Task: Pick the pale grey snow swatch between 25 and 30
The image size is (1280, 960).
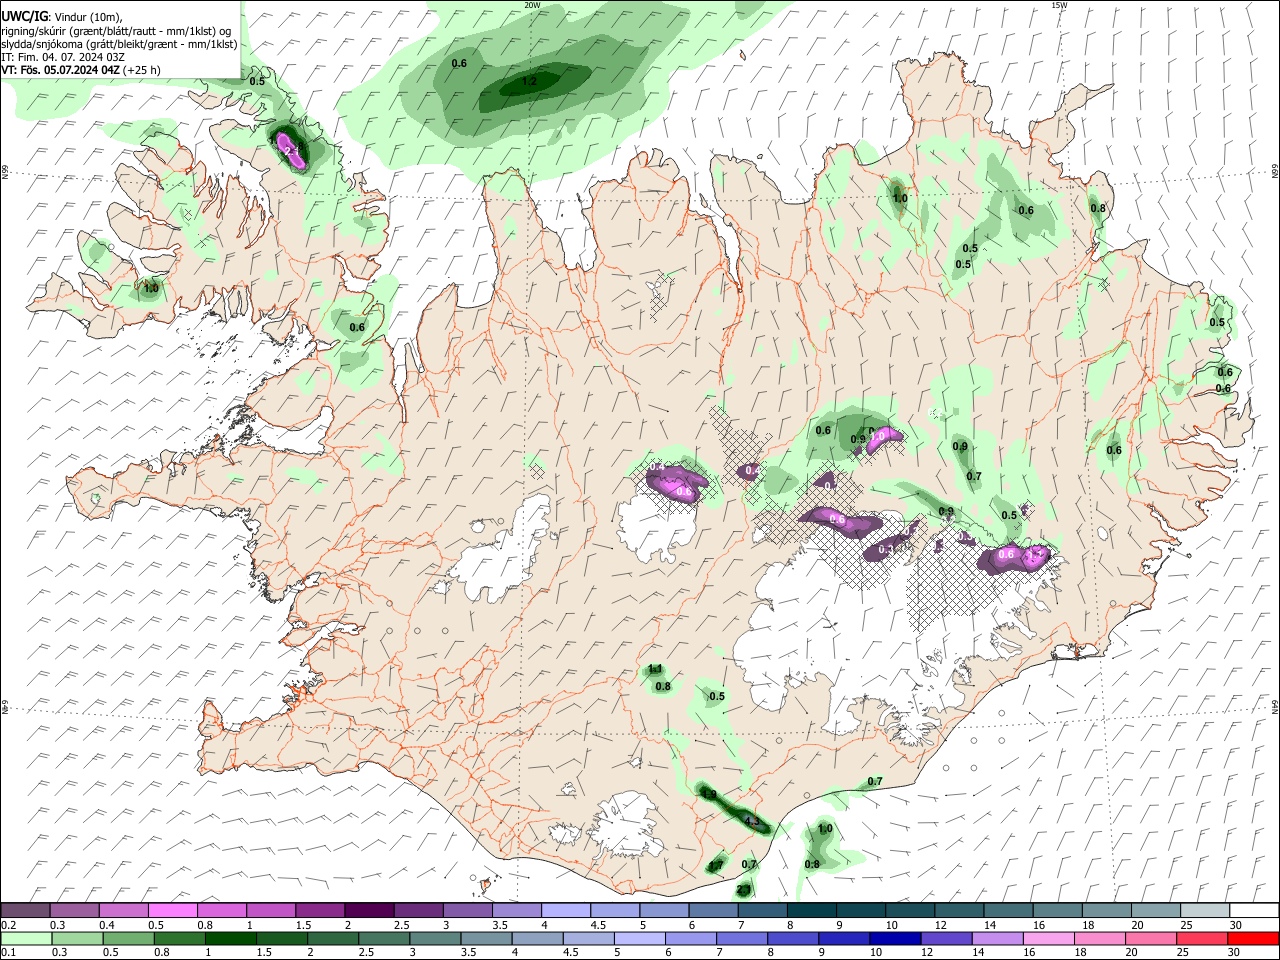Action: pyautogui.click(x=1205, y=910)
